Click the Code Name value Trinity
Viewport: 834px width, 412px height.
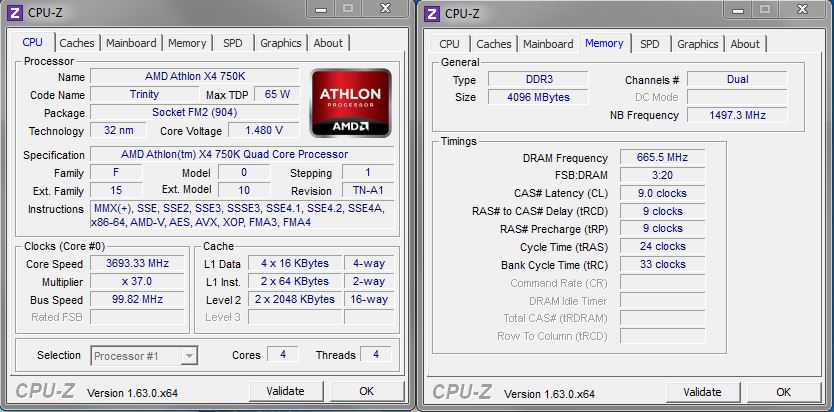tap(144, 95)
